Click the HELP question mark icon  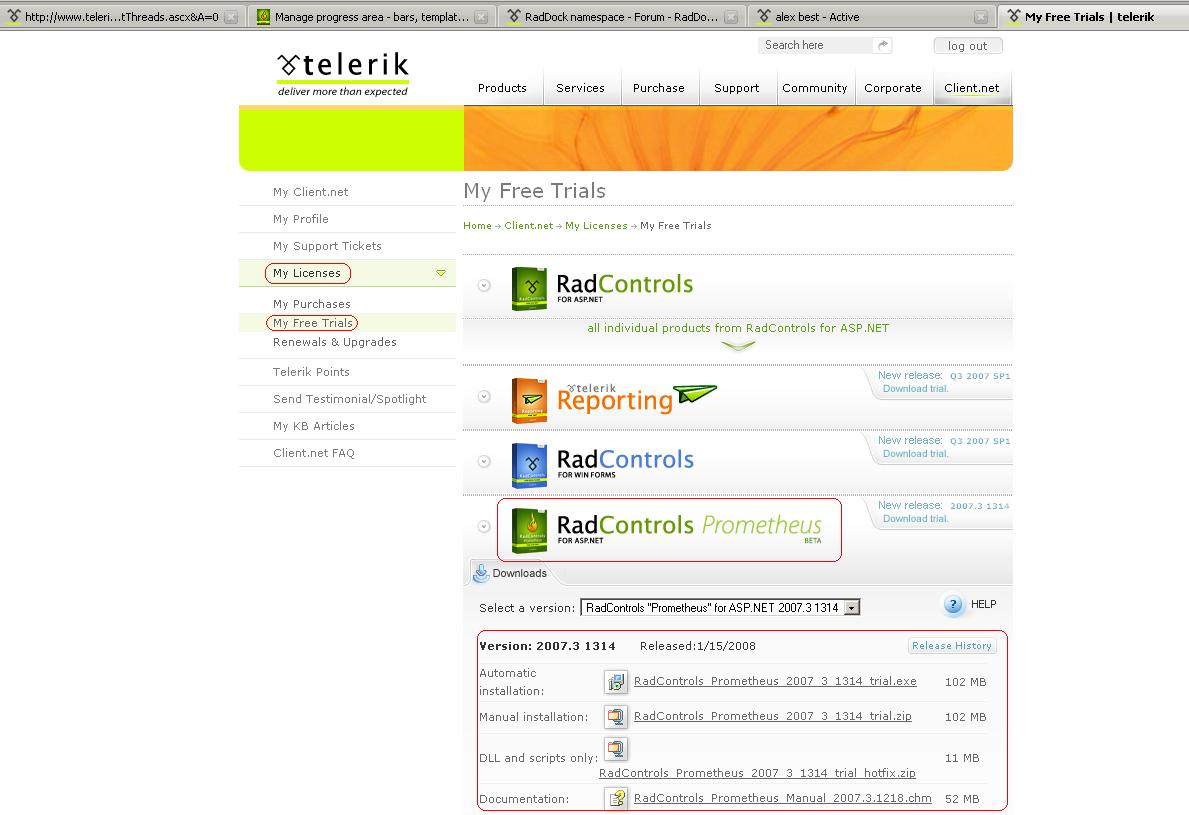click(x=953, y=604)
